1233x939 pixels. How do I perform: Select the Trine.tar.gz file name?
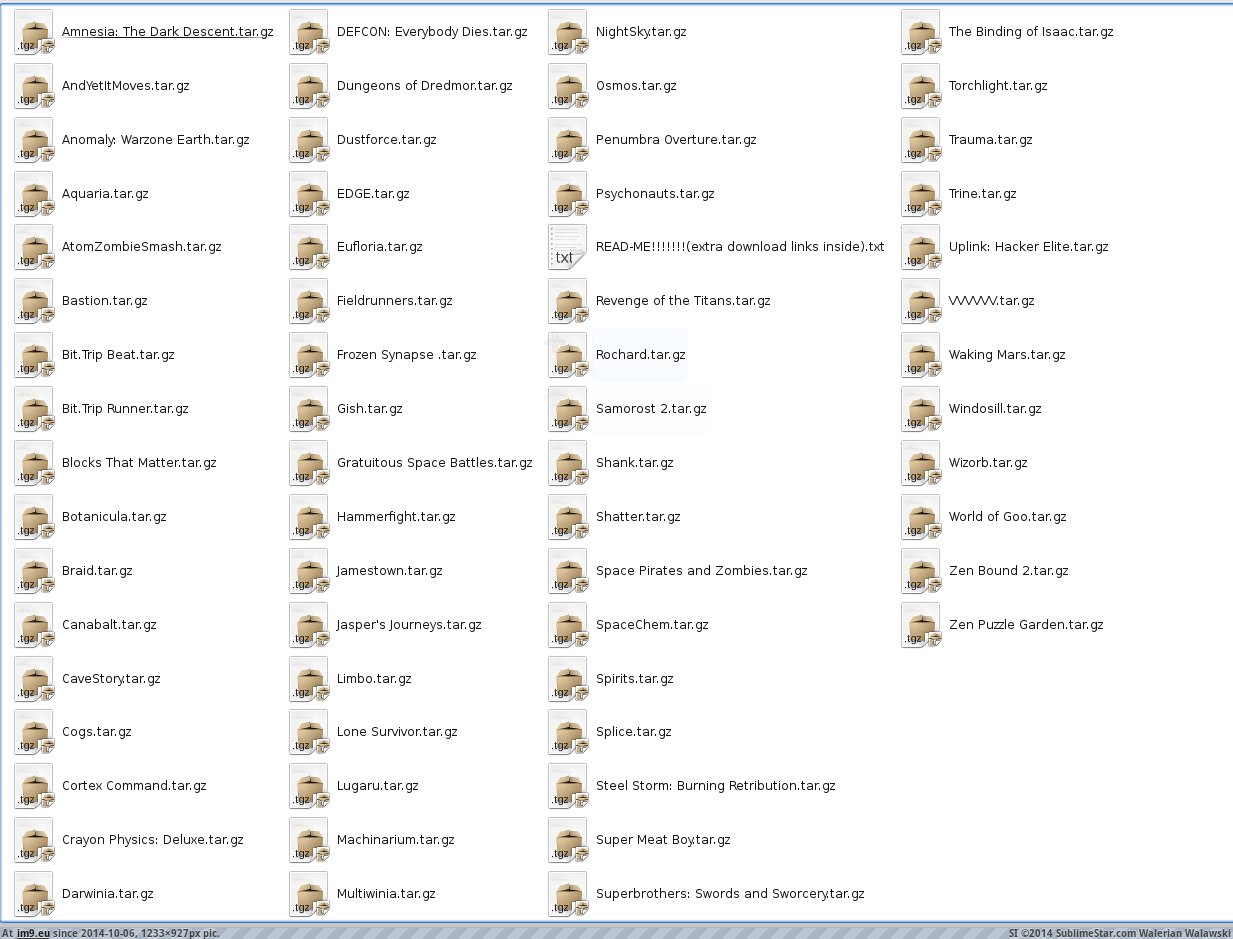tap(982, 194)
